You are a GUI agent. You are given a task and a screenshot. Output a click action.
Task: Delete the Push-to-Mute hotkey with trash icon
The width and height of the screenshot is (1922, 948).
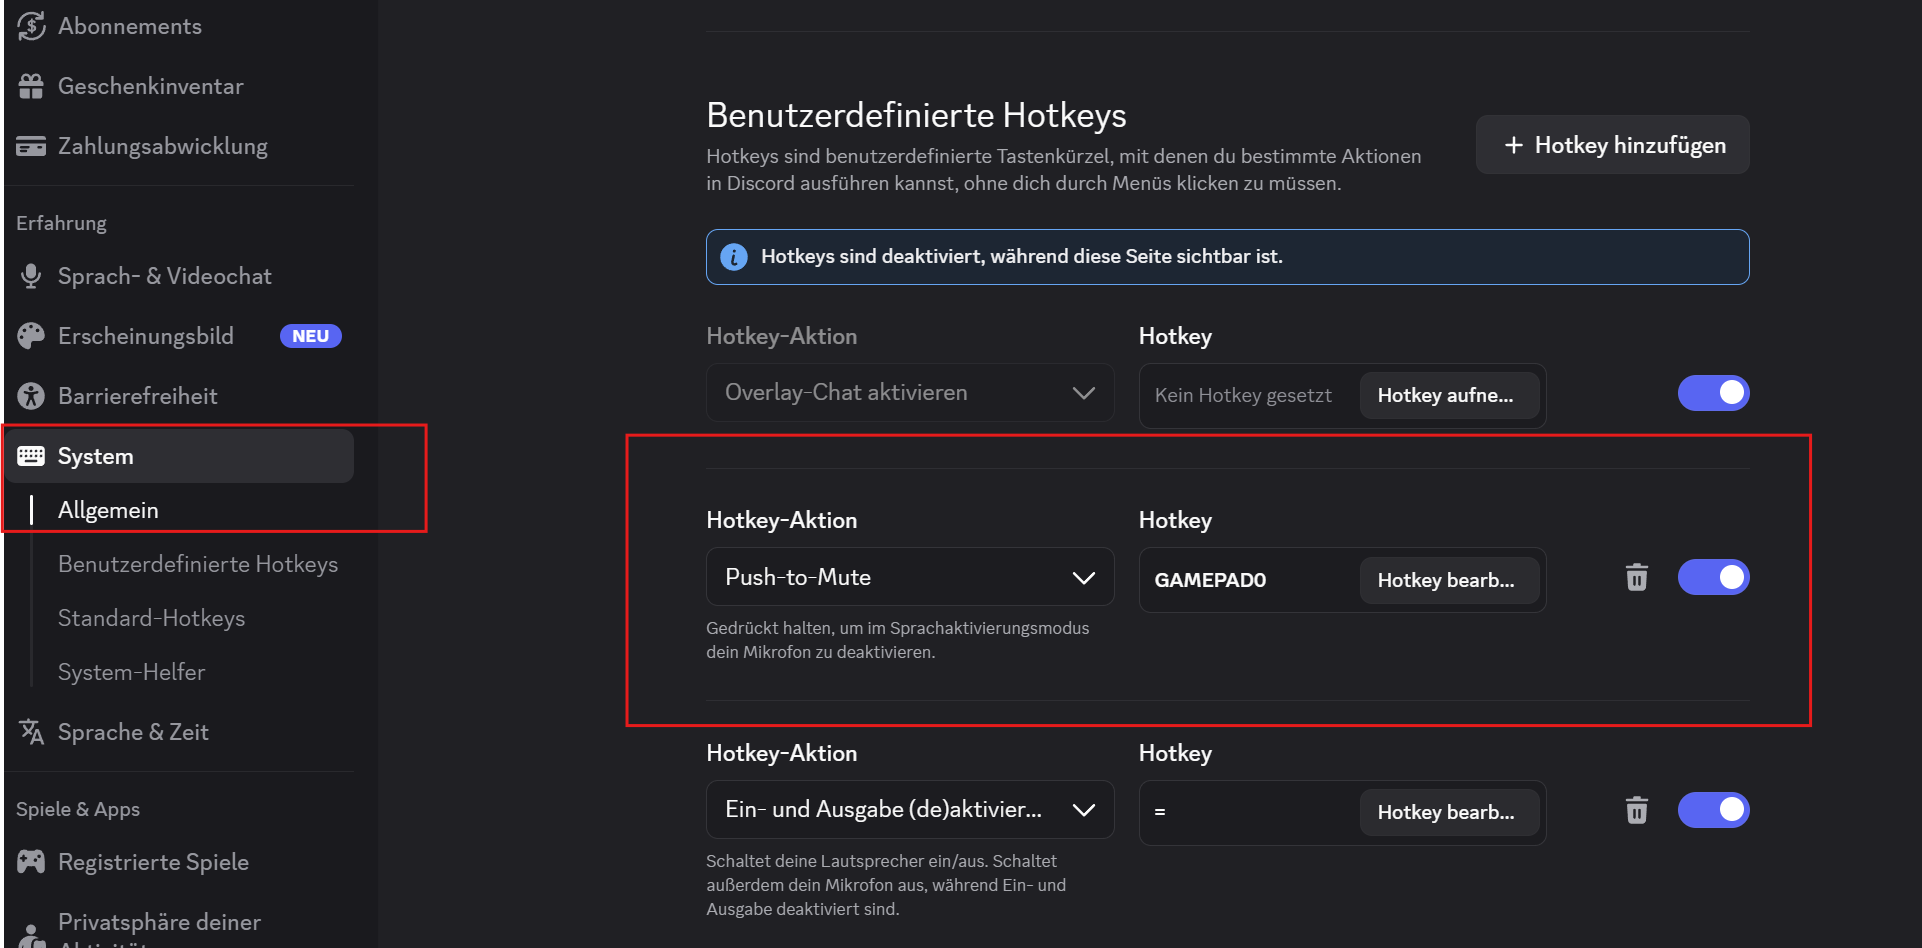pos(1637,577)
